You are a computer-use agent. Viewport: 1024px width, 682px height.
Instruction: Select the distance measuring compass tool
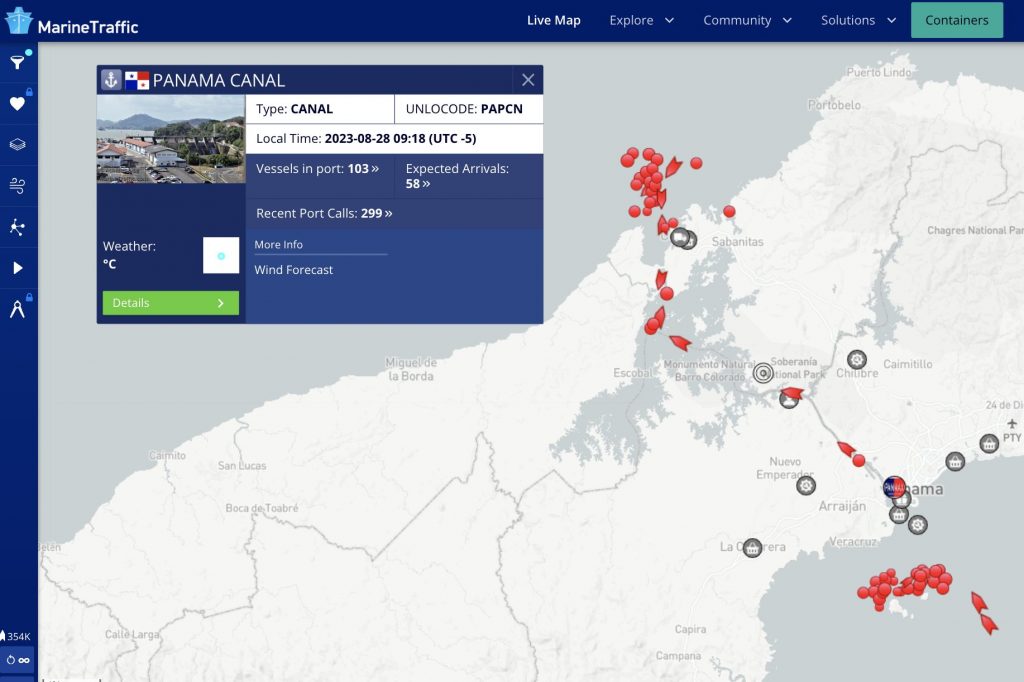[x=17, y=308]
